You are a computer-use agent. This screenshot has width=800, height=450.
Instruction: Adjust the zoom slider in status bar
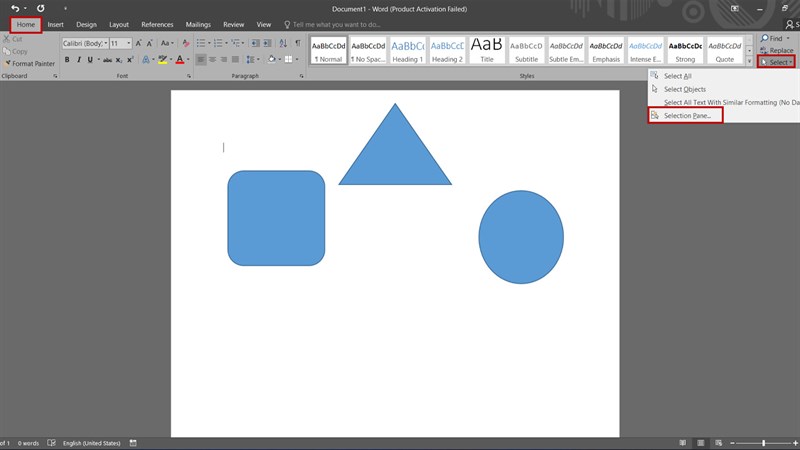tap(763, 443)
